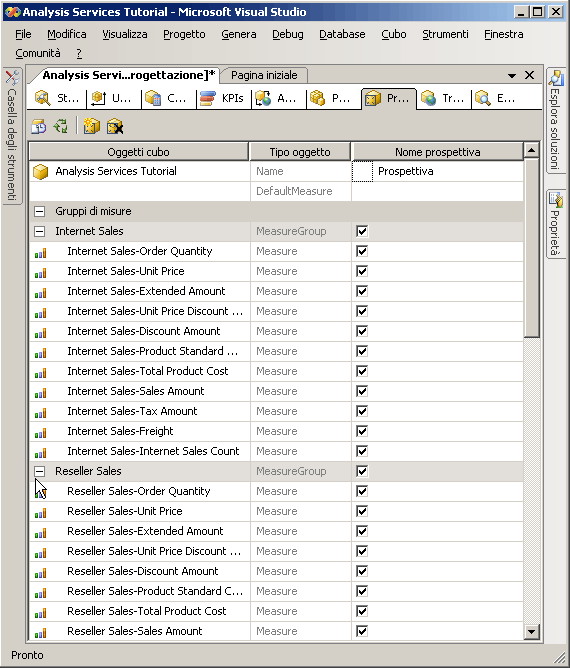Open the Pagina iniziale document tab
570x668 pixels.
(264, 75)
